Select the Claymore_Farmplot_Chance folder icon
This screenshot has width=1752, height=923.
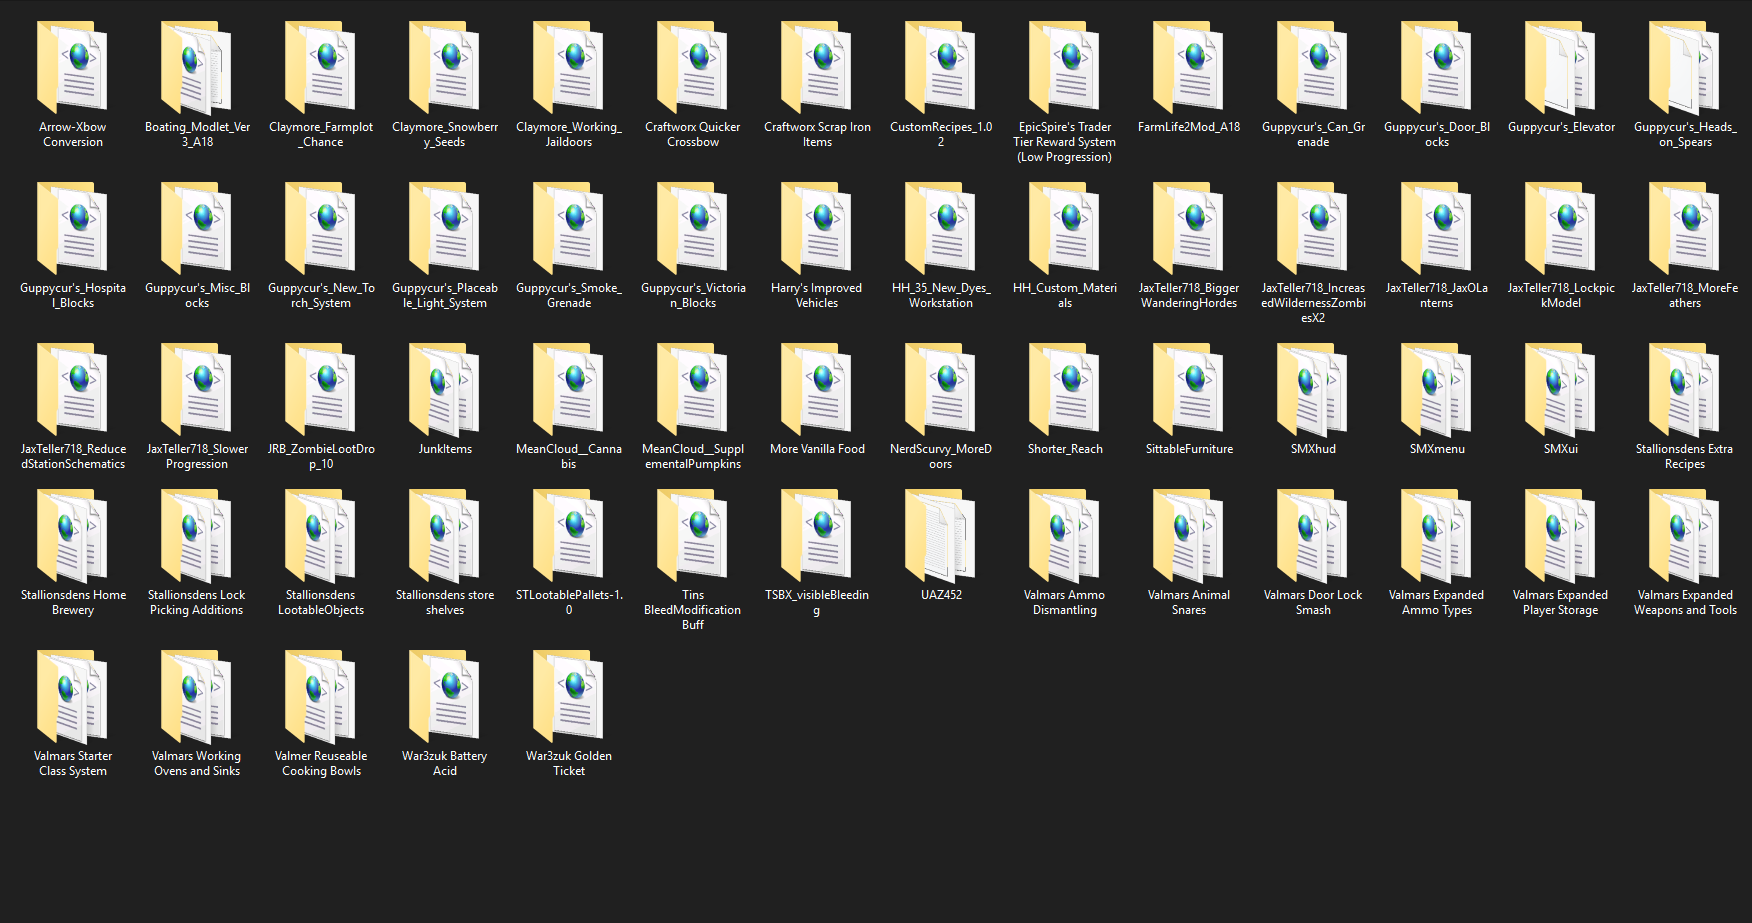point(321,68)
